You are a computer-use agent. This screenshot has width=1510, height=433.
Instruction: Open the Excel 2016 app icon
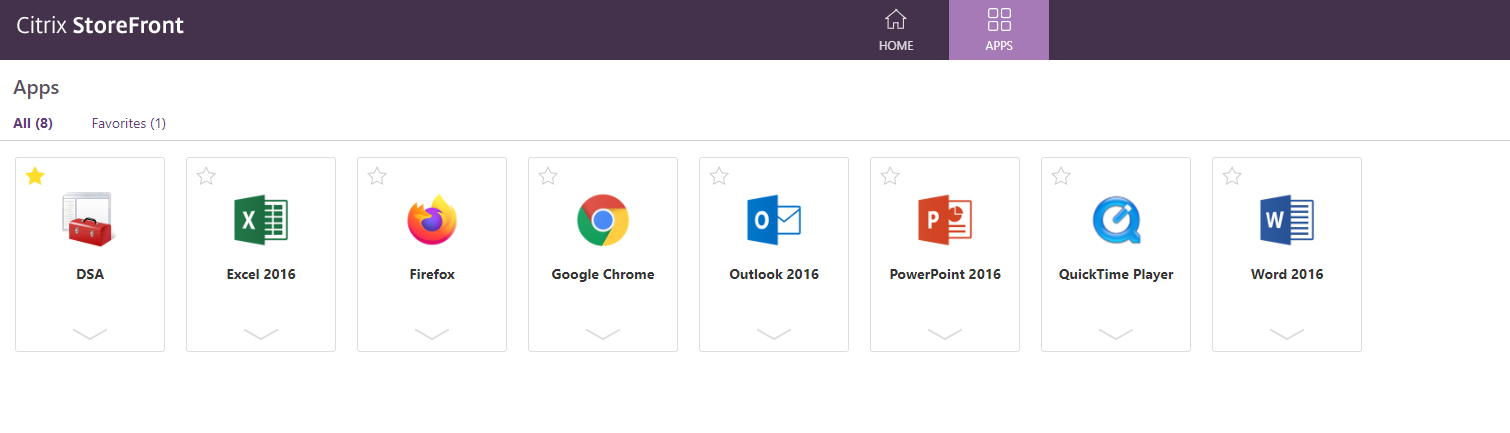pos(261,220)
